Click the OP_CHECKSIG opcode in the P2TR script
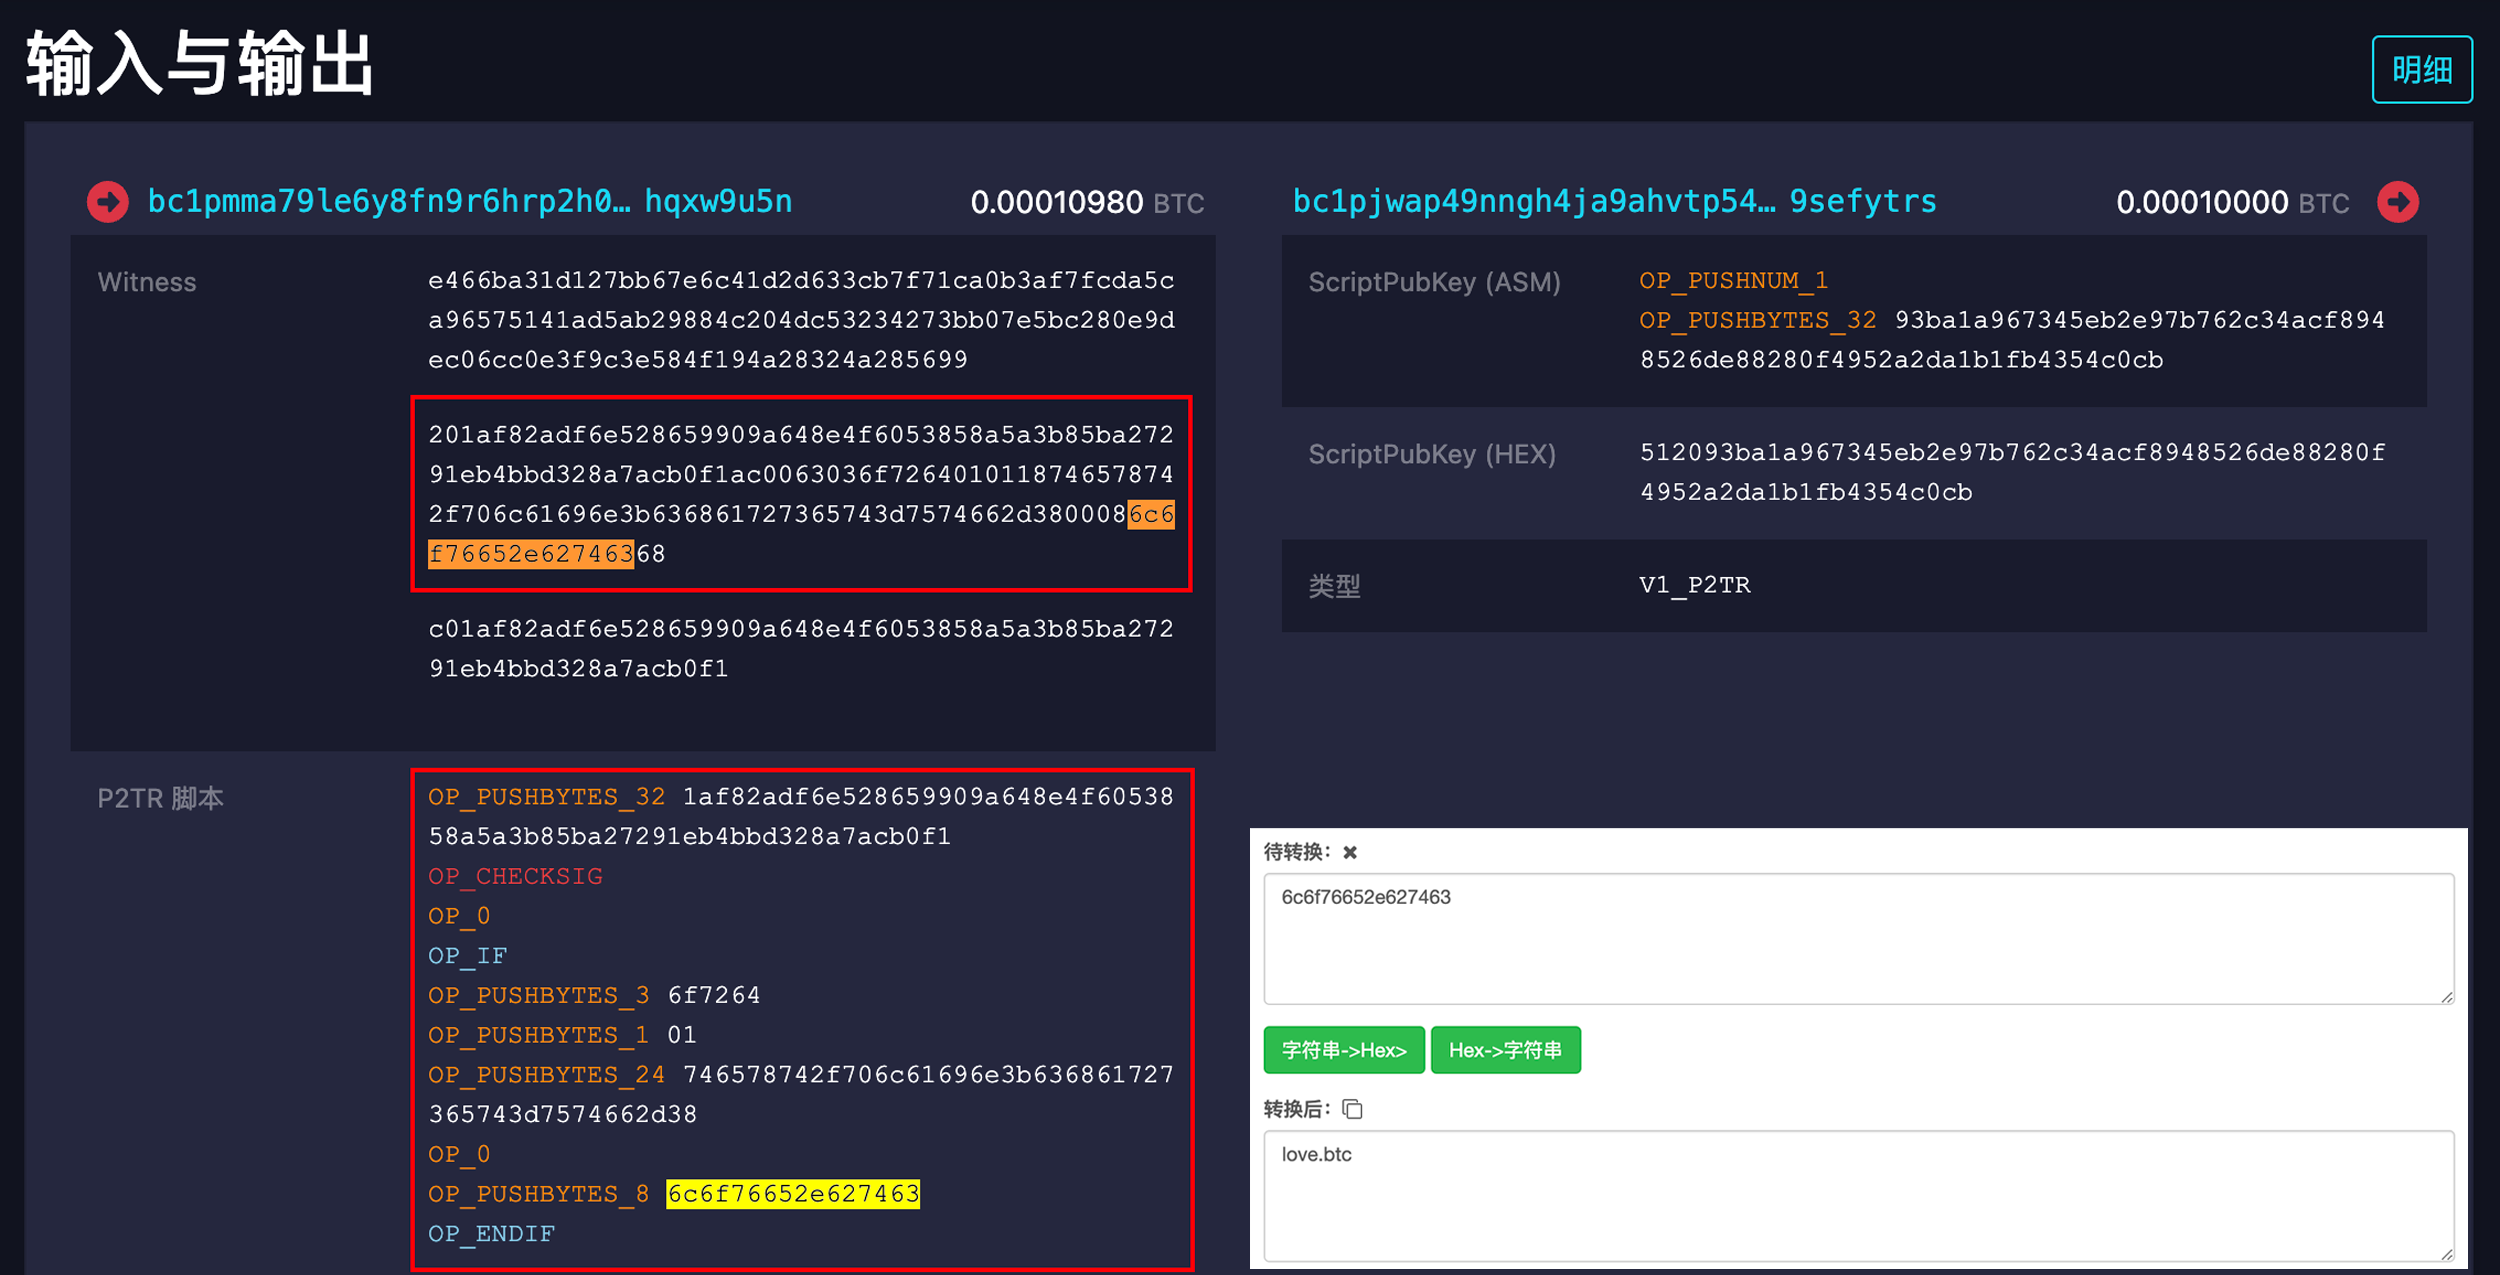 coord(515,876)
